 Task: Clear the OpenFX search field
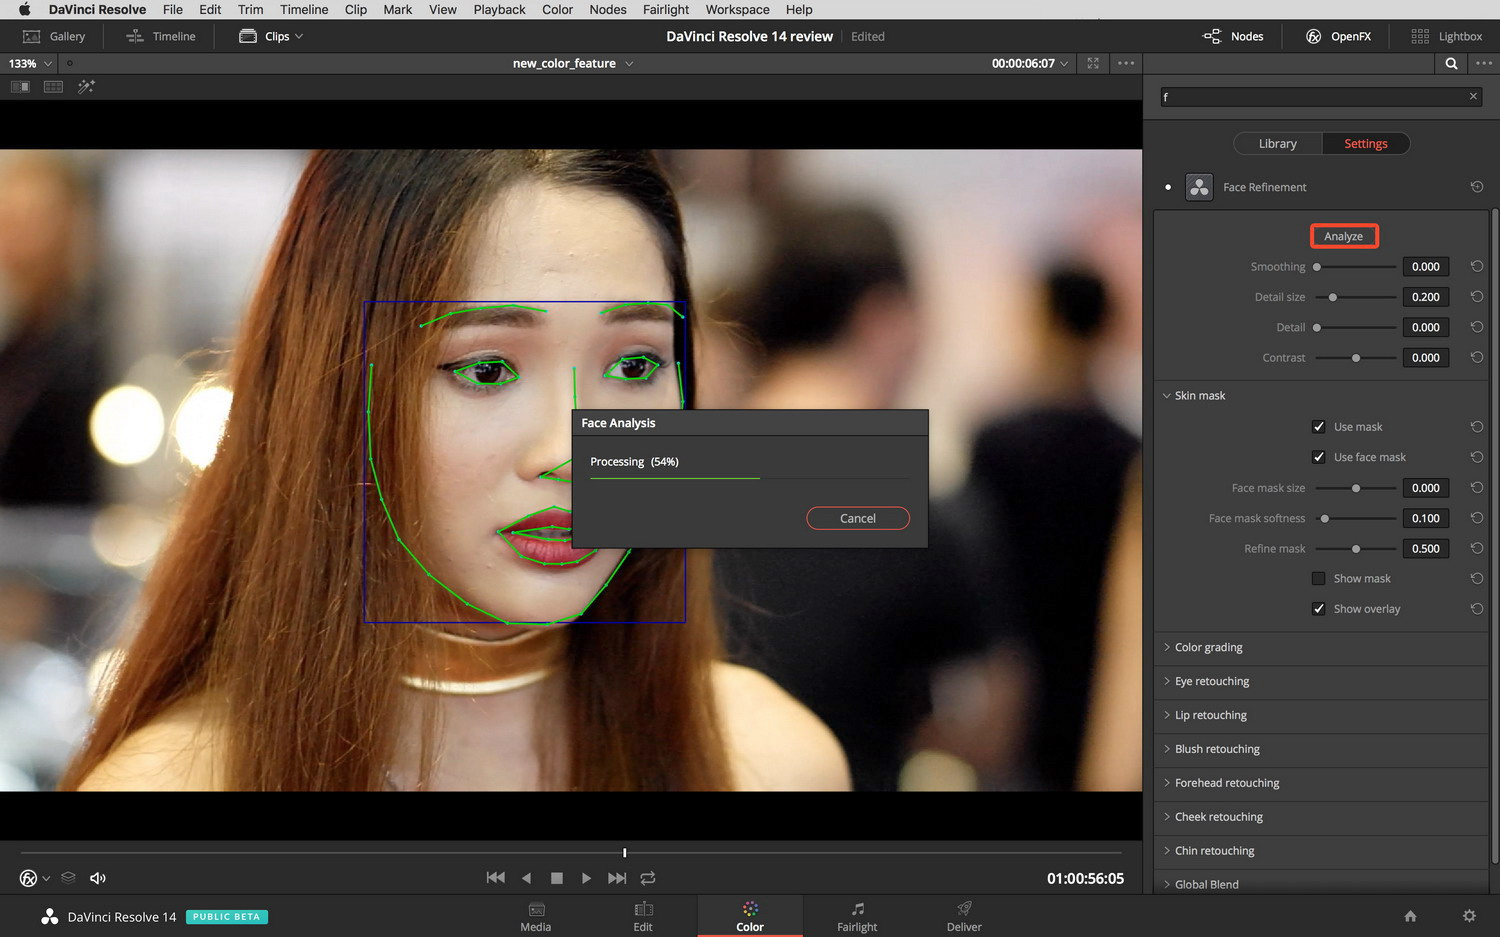coord(1473,96)
